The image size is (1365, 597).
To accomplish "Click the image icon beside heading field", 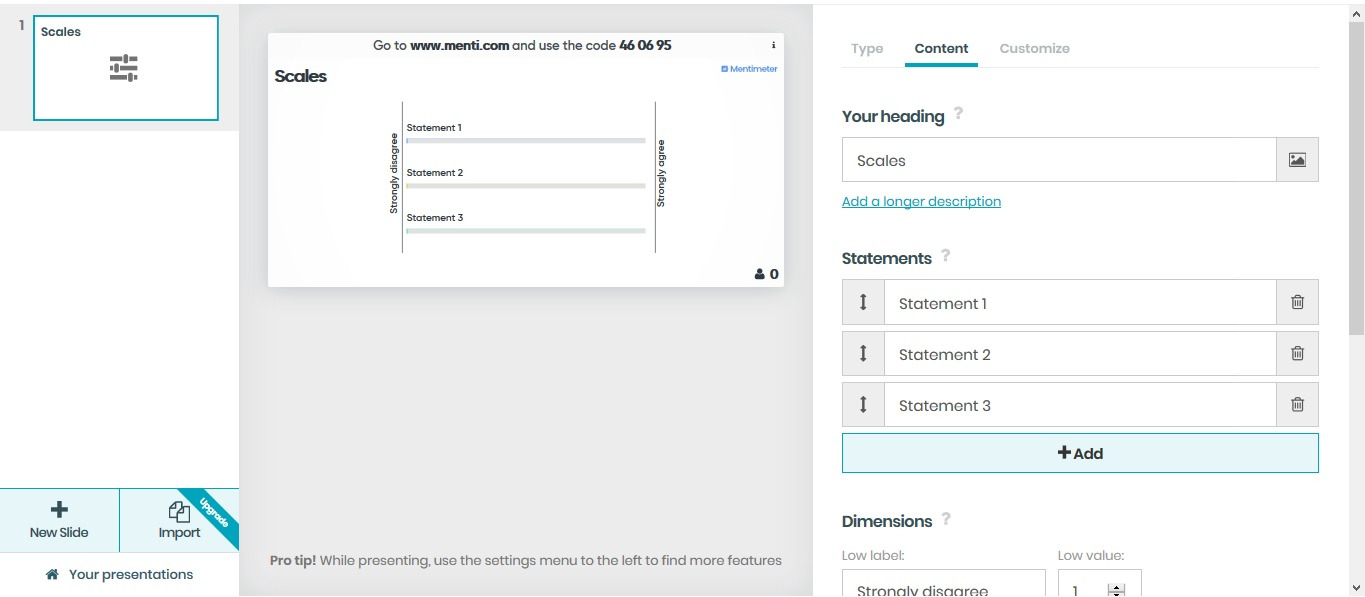I will [1297, 160].
